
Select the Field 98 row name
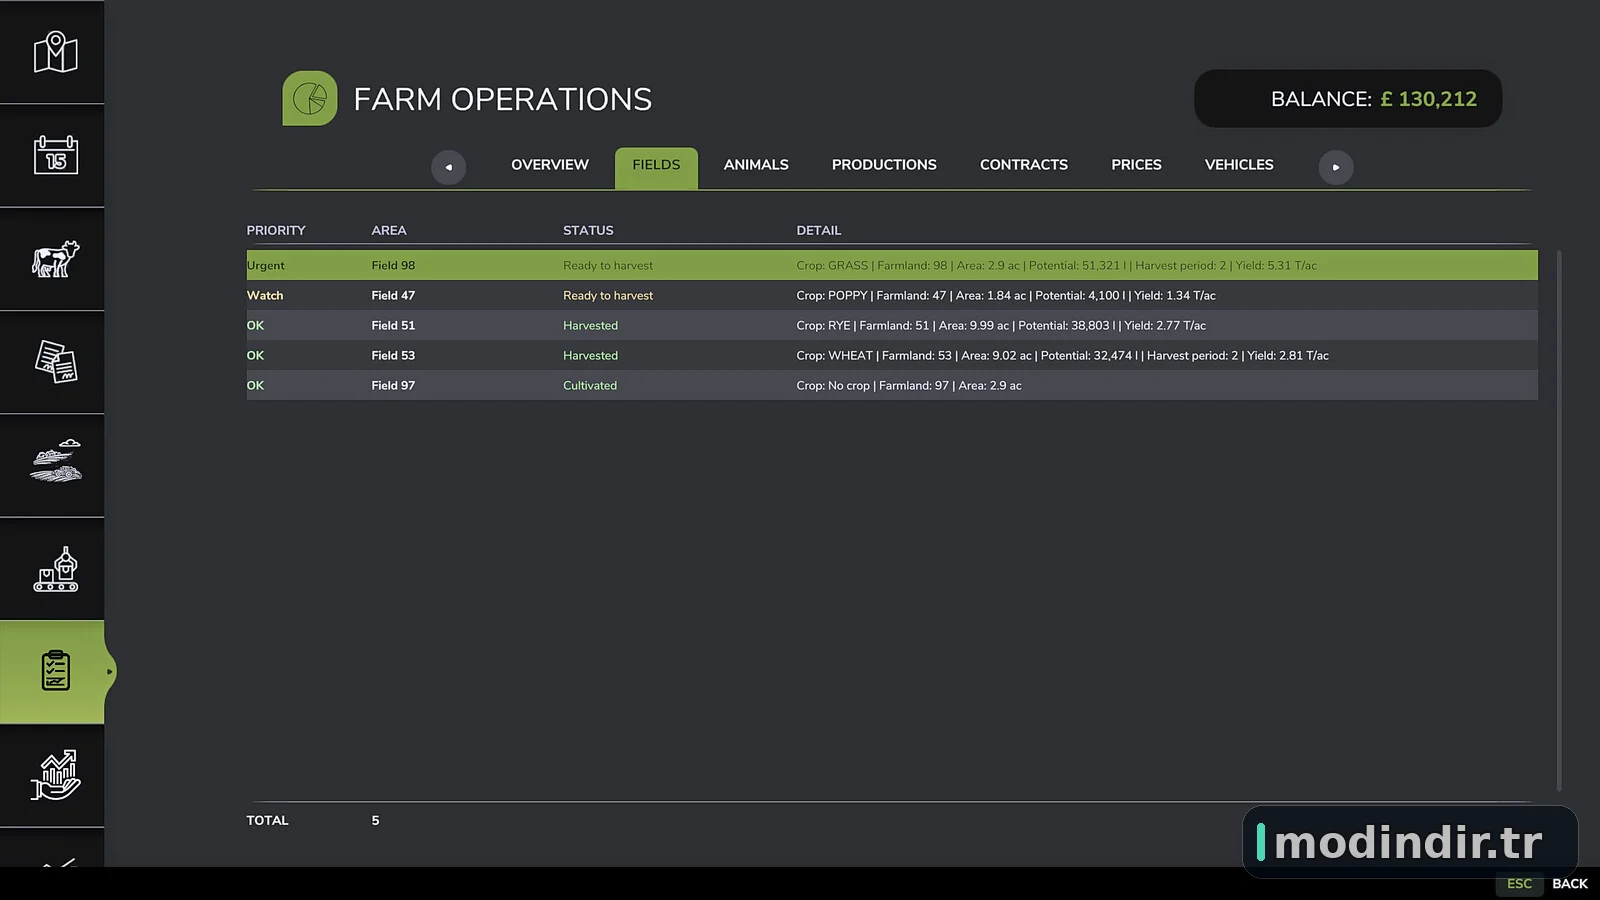(393, 265)
